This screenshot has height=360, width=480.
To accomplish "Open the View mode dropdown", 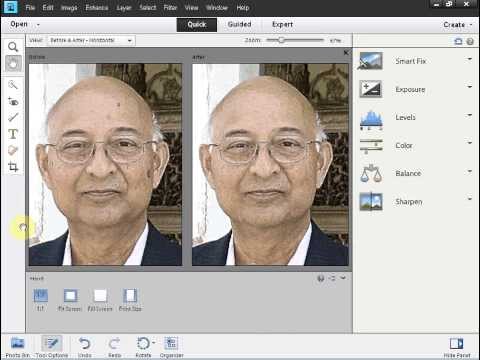I will tap(91, 40).
